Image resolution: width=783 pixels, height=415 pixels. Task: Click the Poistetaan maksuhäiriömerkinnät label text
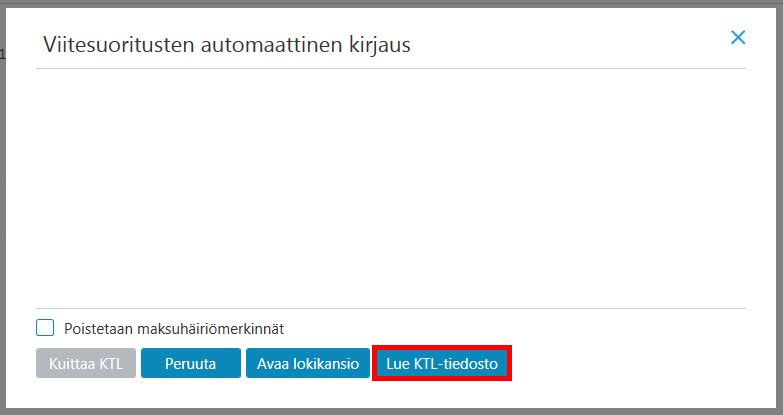[x=174, y=329]
